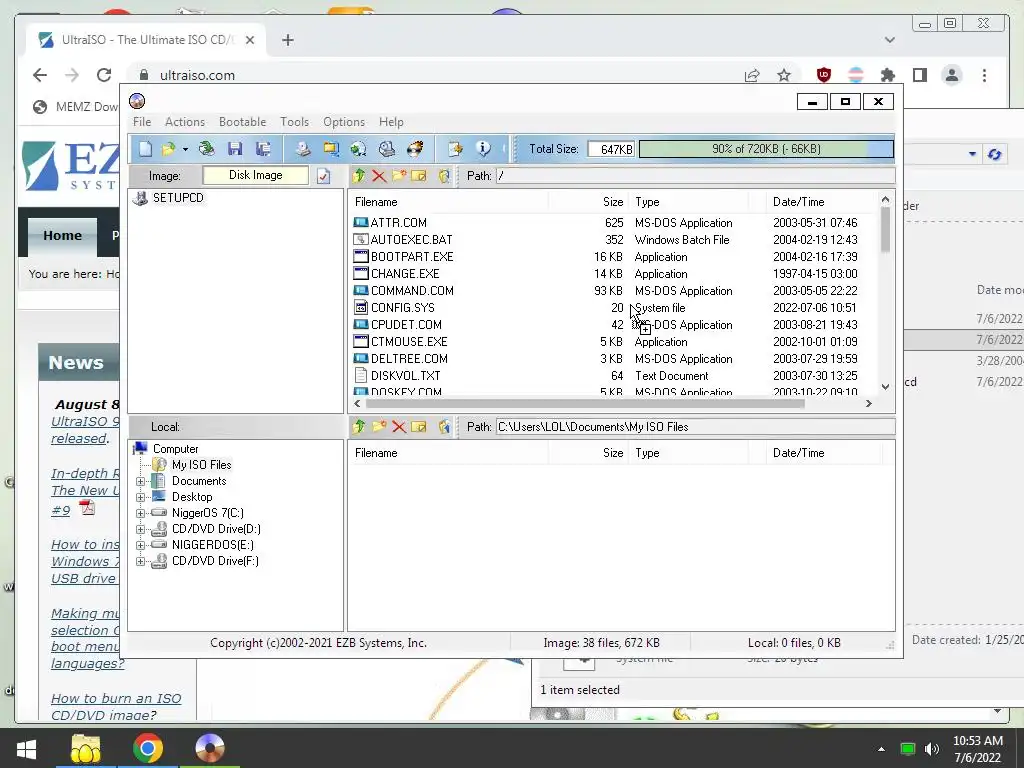This screenshot has width=1024, height=768.
Task: Click New Folder icon in local pane toolbar
Action: [379, 427]
